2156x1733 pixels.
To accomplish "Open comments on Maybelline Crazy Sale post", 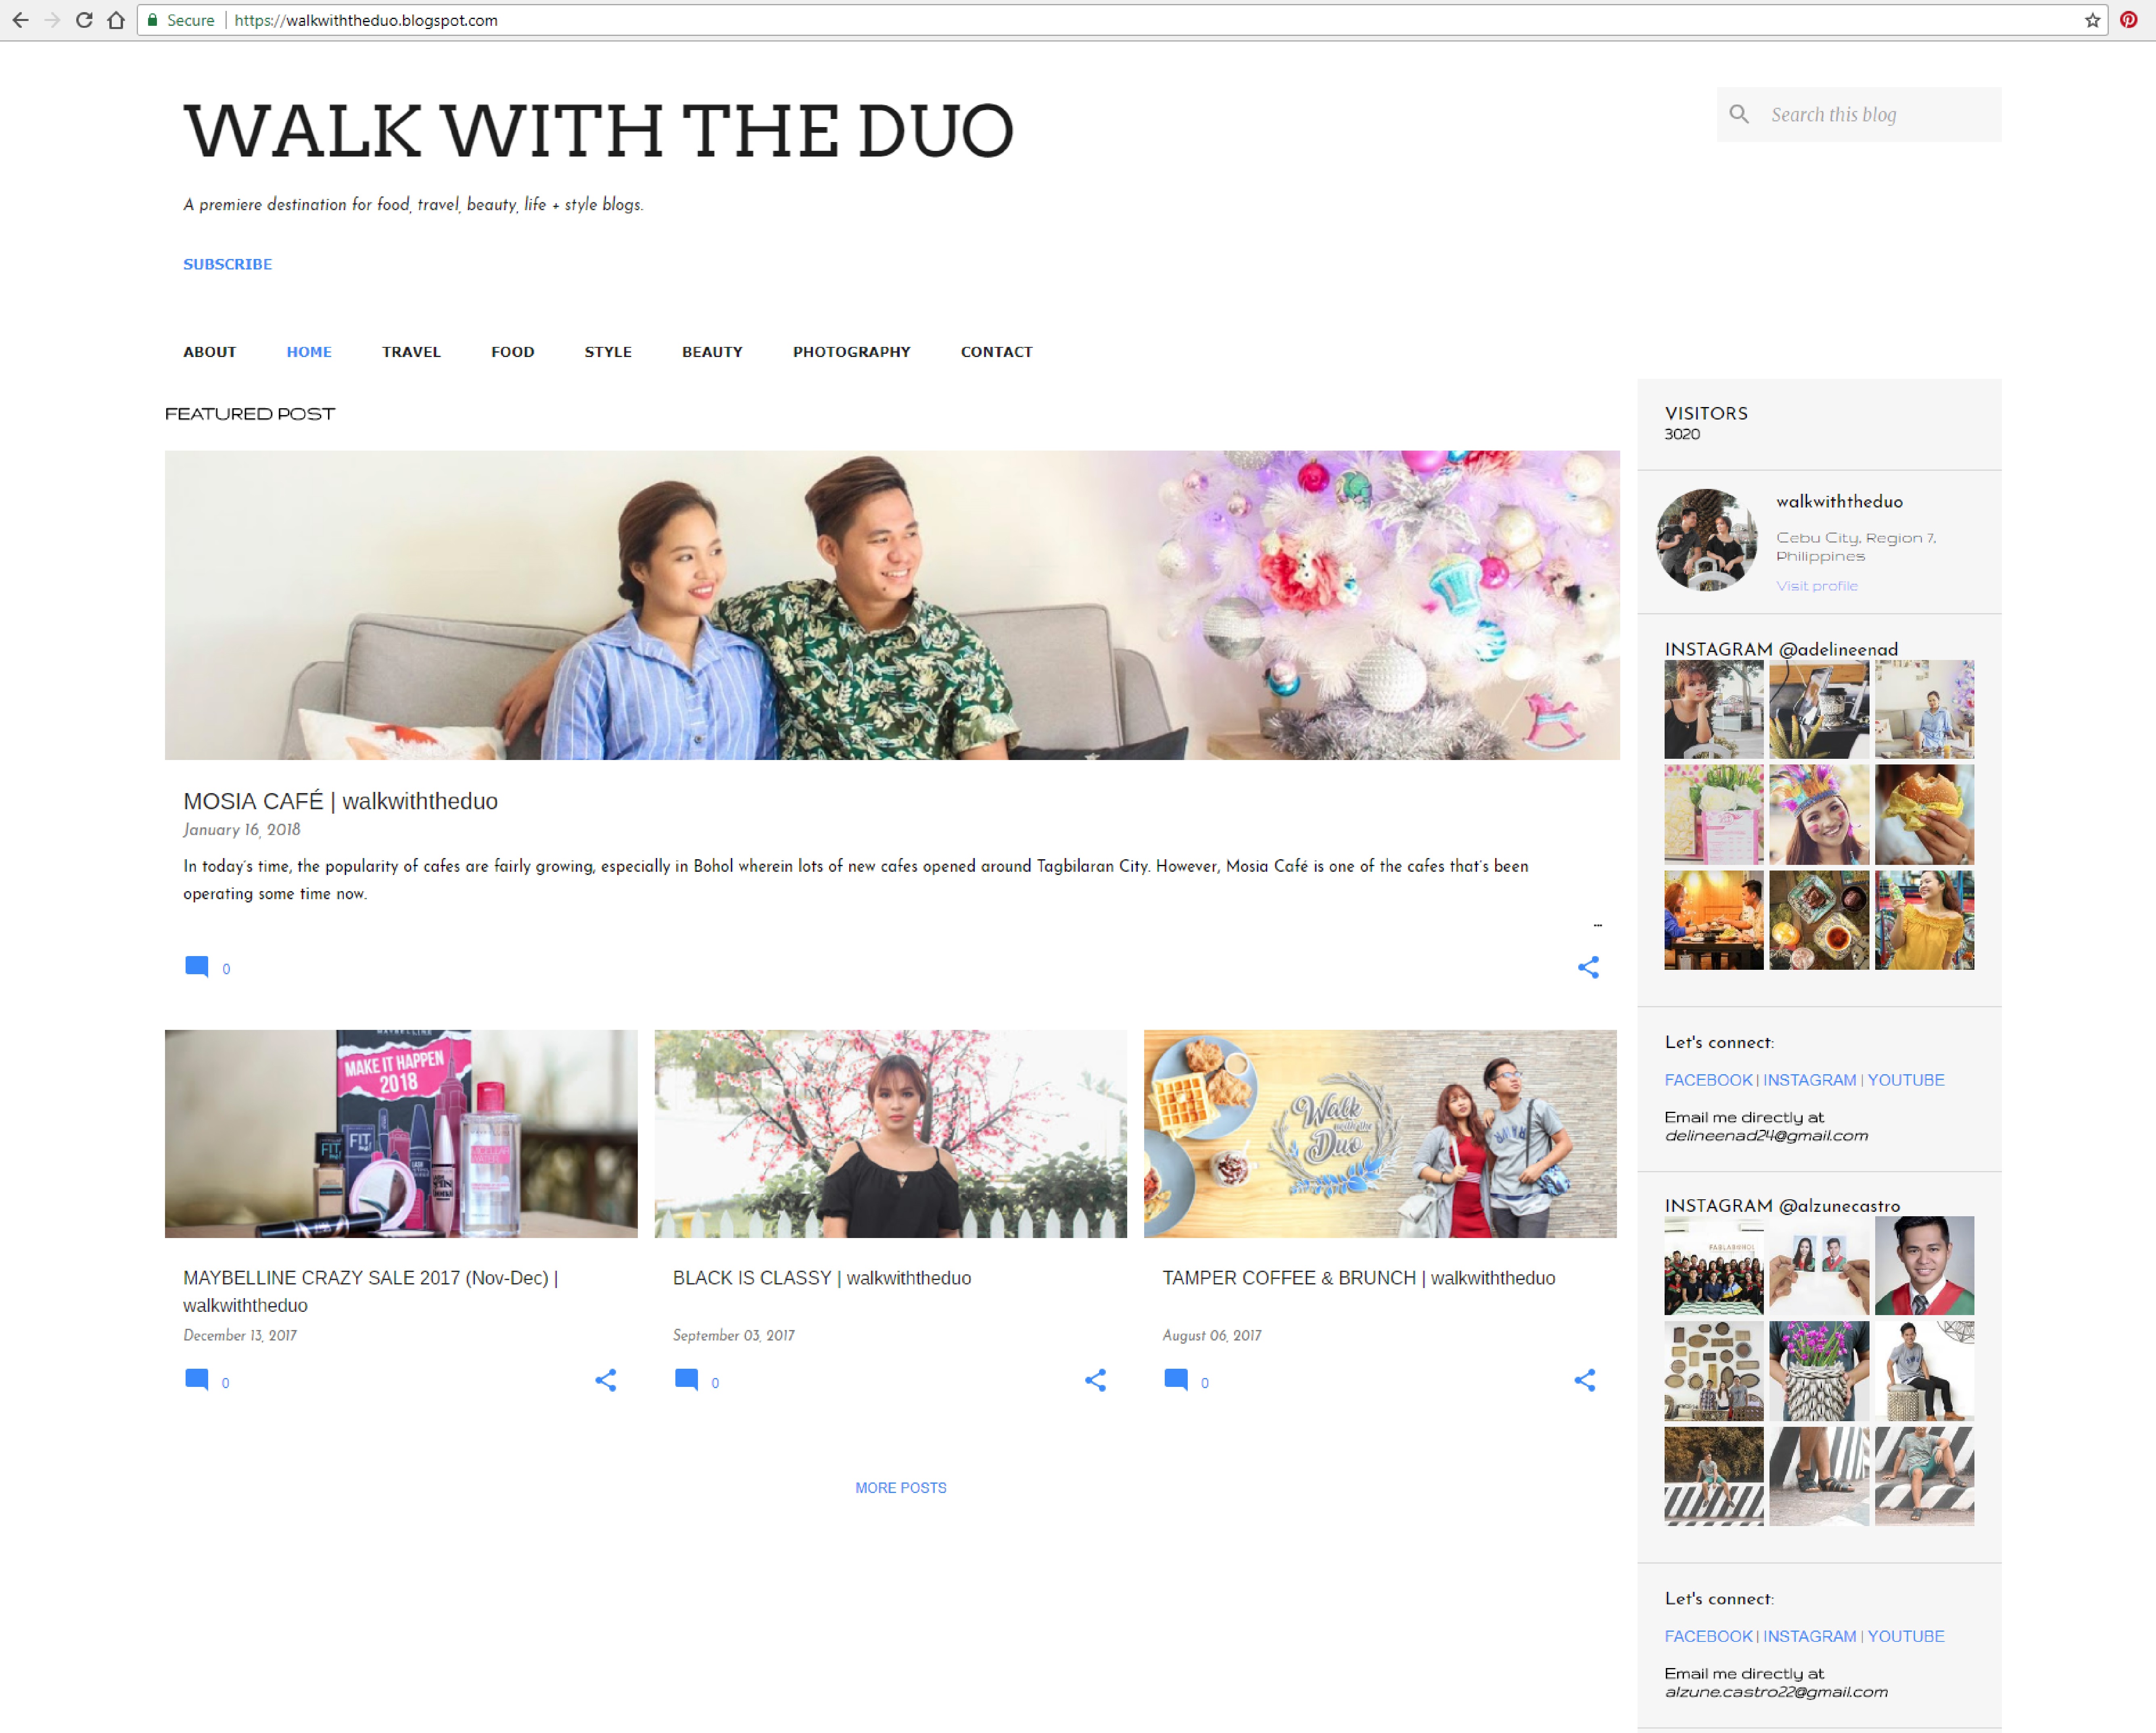I will click(x=197, y=1380).
